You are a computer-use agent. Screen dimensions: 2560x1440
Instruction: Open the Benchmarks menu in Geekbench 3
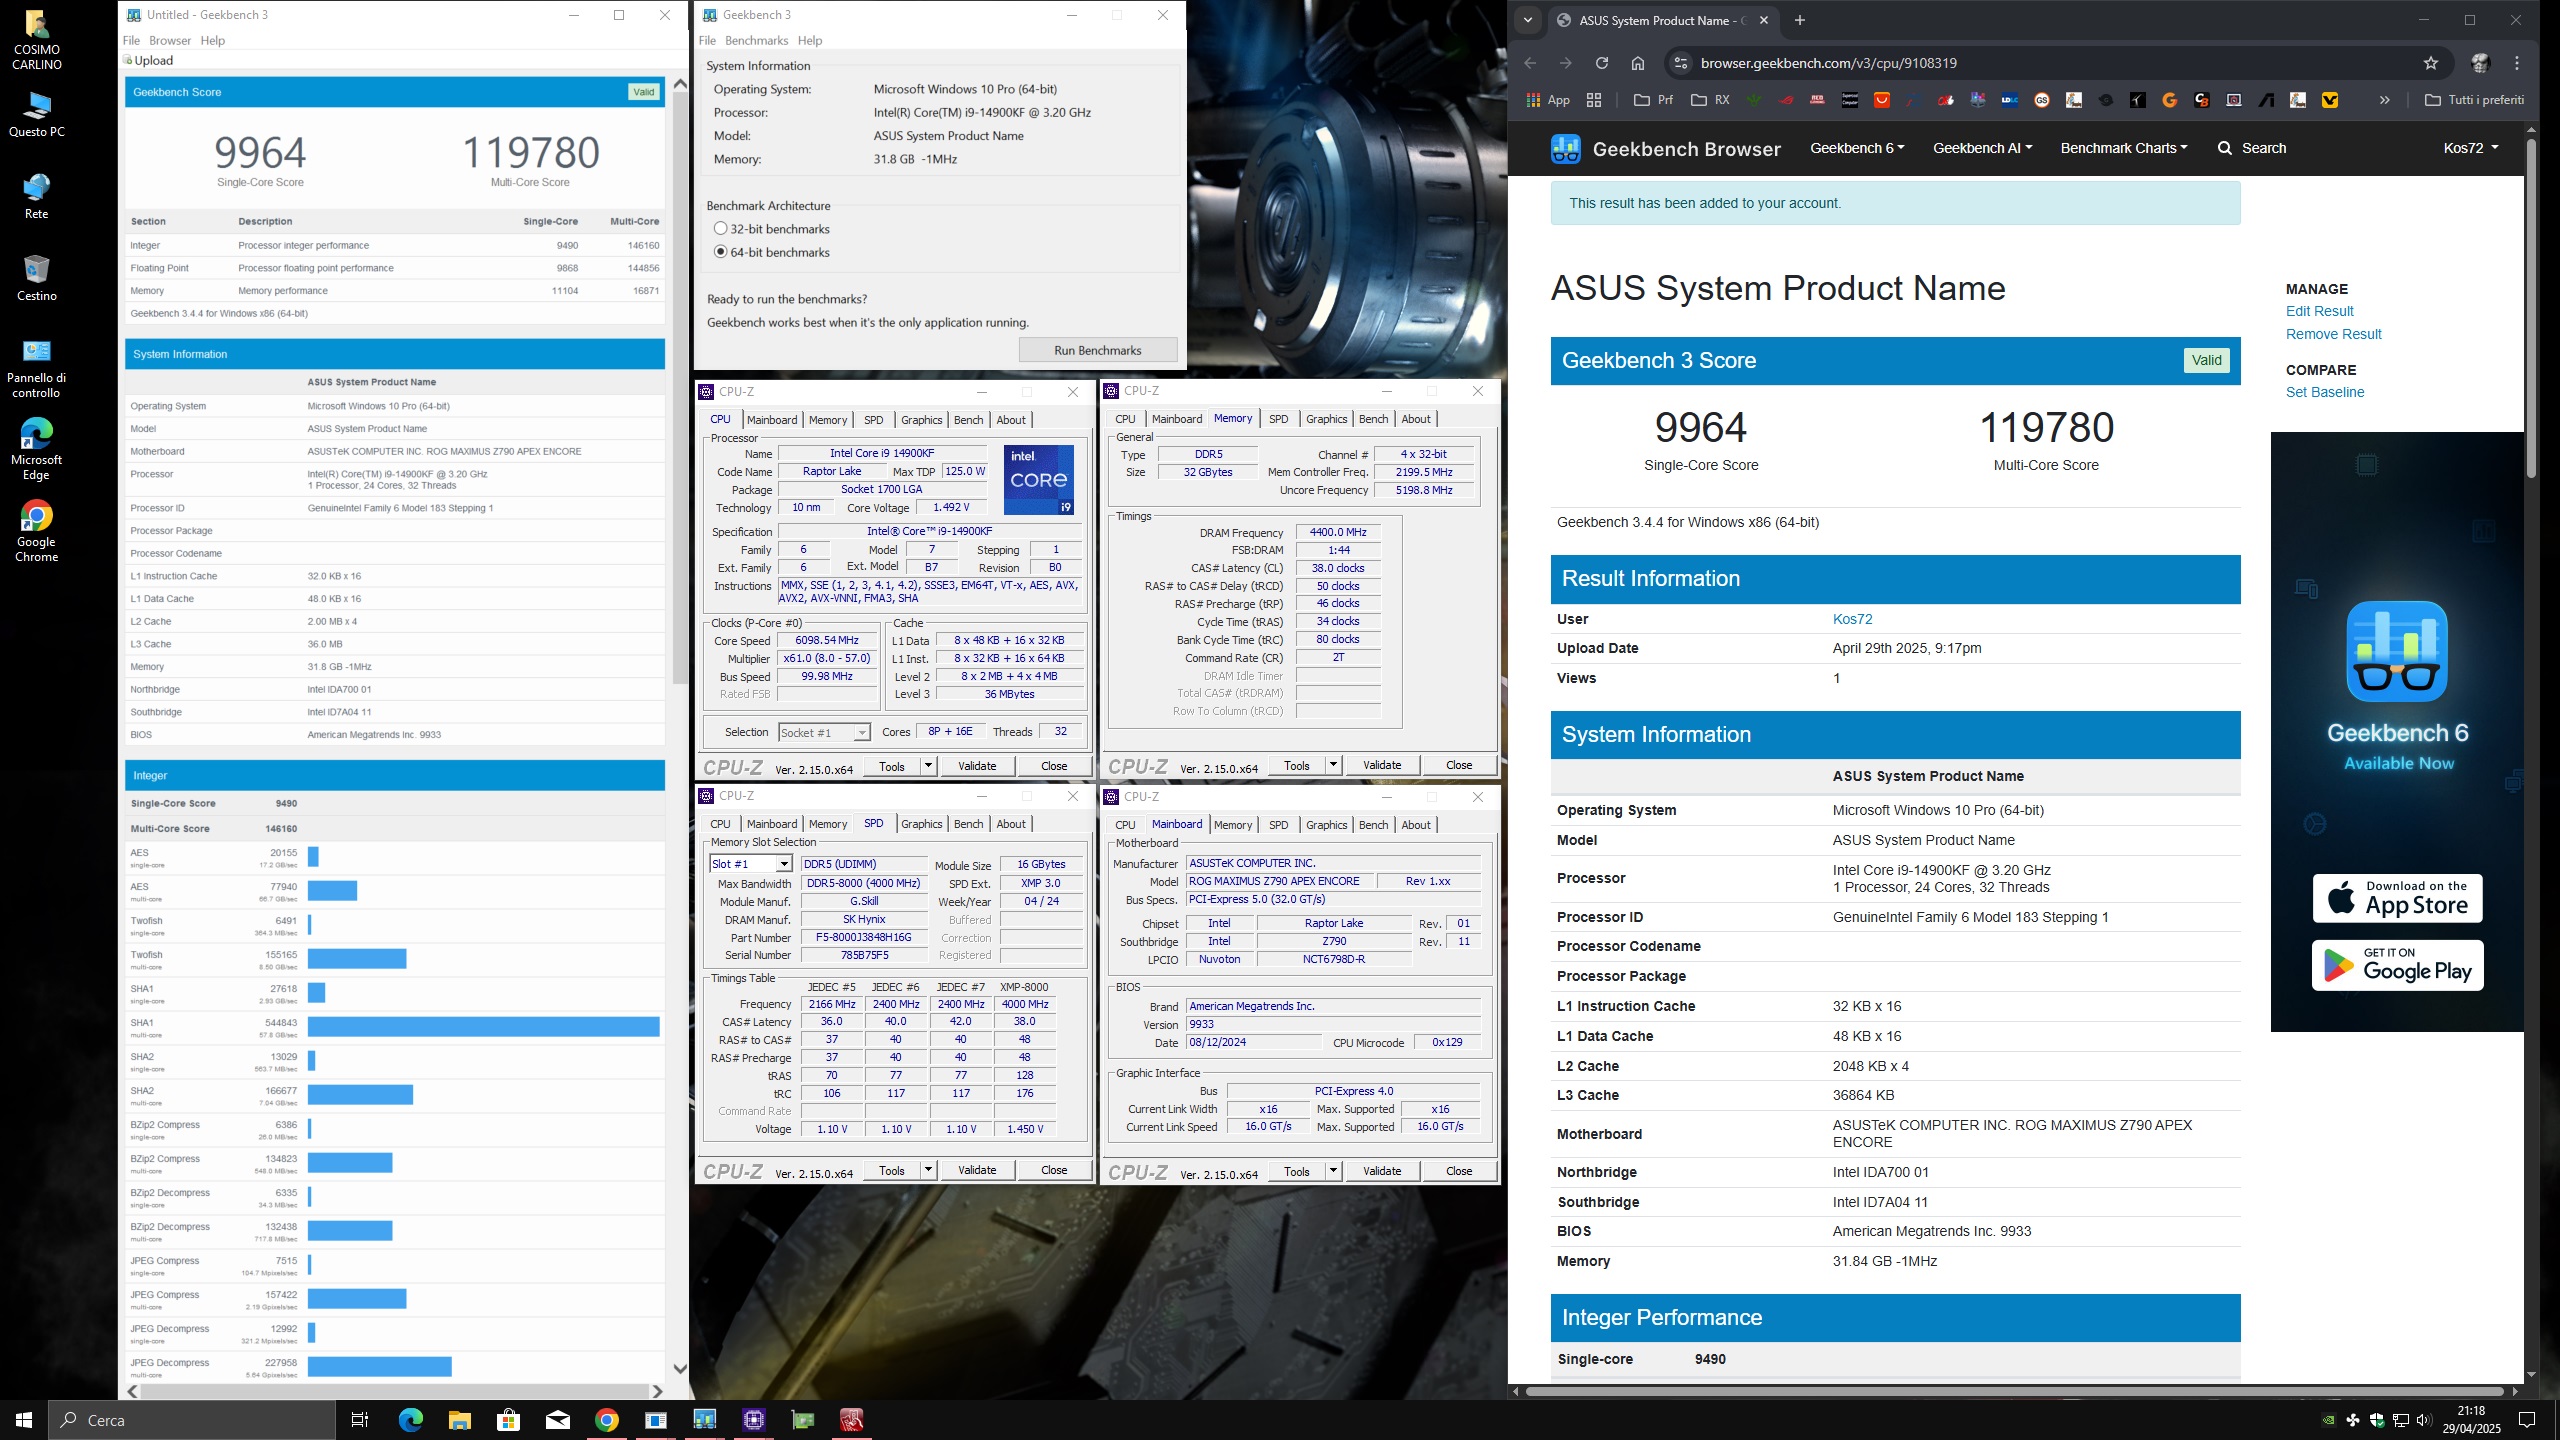[x=756, y=41]
